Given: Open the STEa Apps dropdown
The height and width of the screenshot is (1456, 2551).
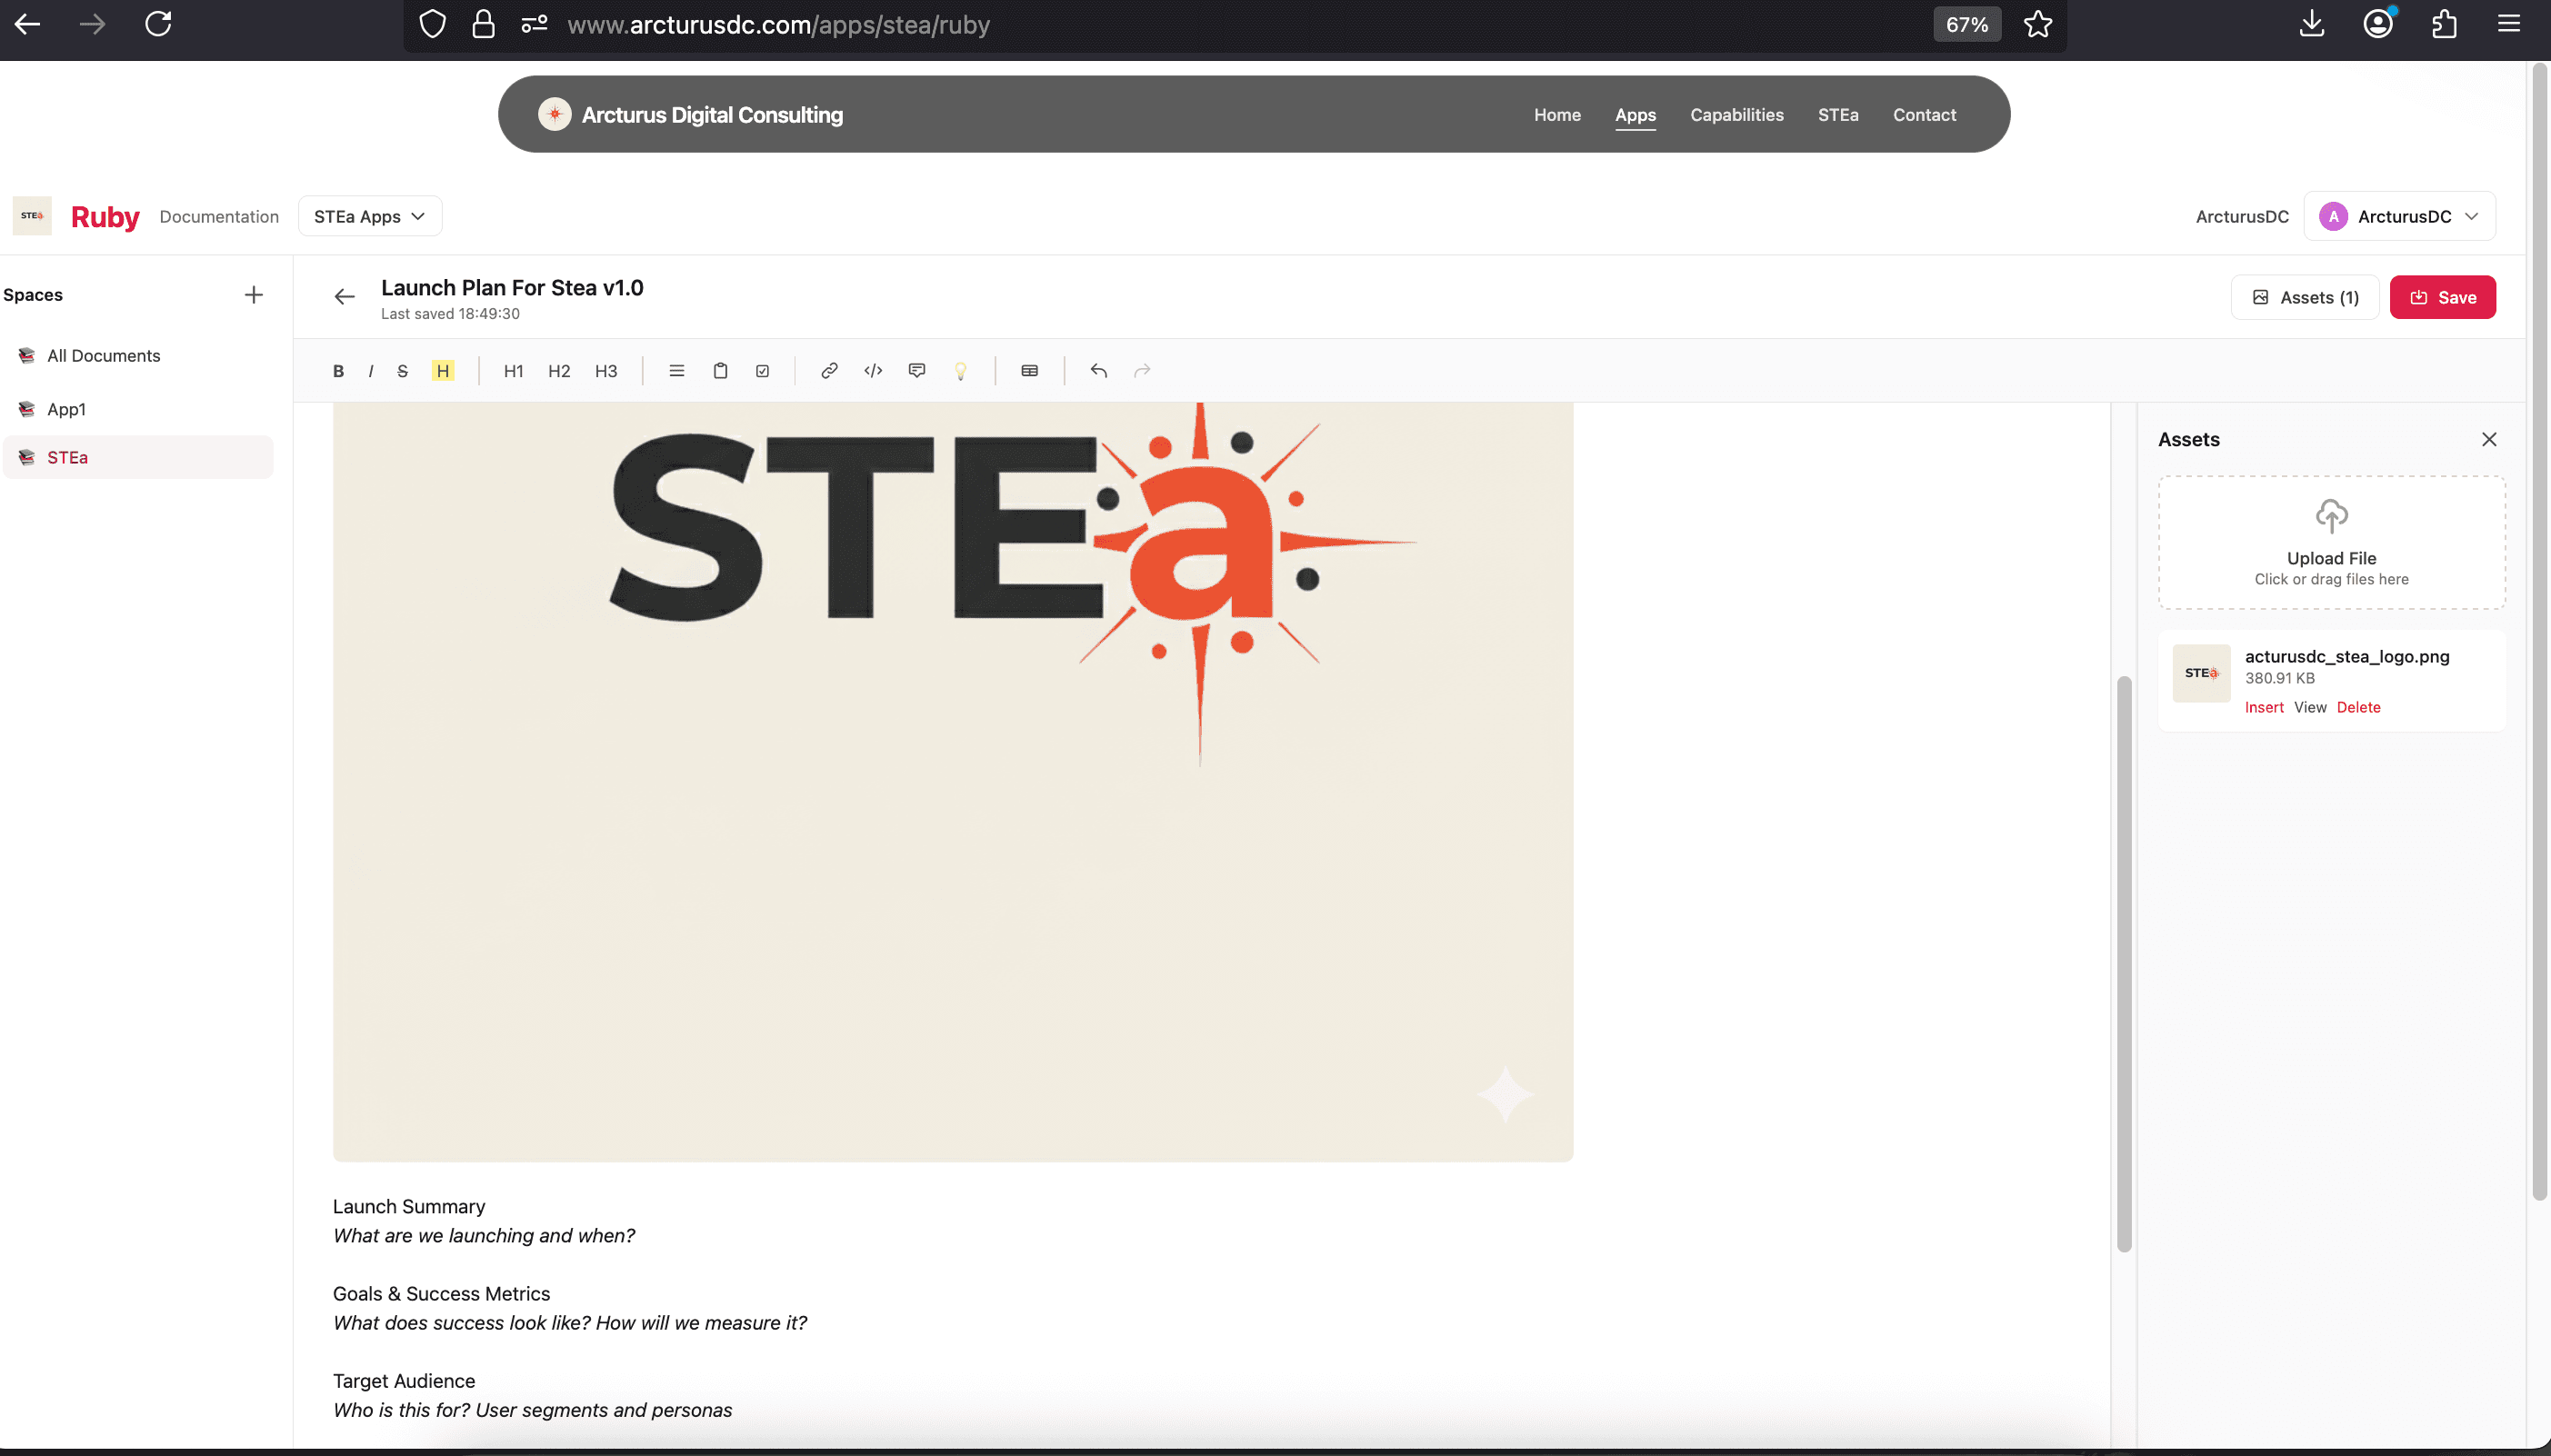Looking at the screenshot, I should click(369, 216).
